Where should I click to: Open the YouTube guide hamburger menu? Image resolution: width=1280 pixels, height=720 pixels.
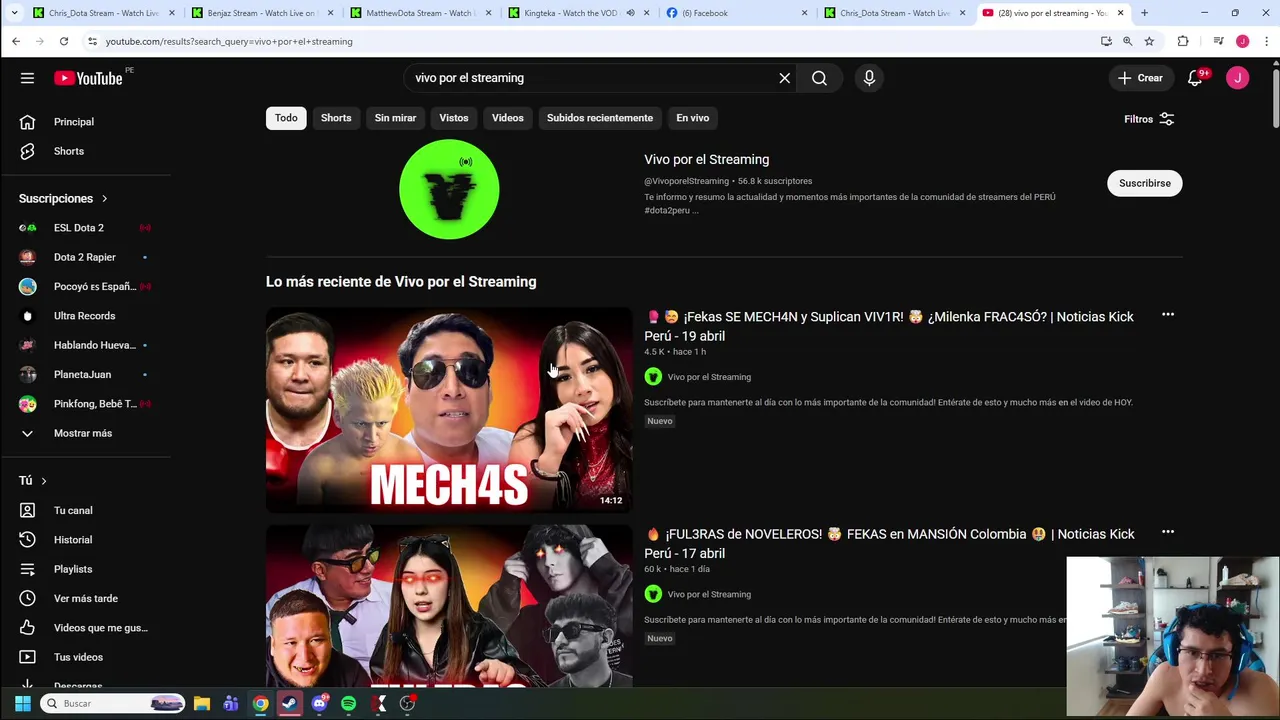[27, 78]
